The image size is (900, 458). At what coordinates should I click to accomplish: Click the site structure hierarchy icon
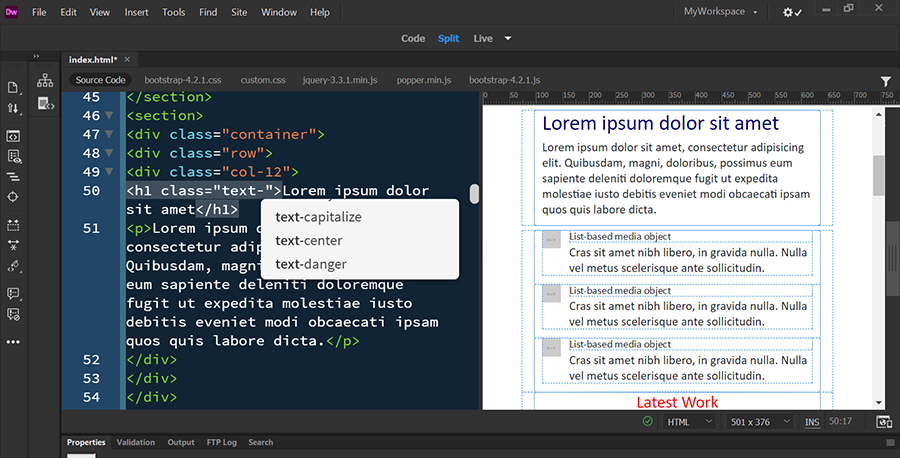click(x=45, y=80)
